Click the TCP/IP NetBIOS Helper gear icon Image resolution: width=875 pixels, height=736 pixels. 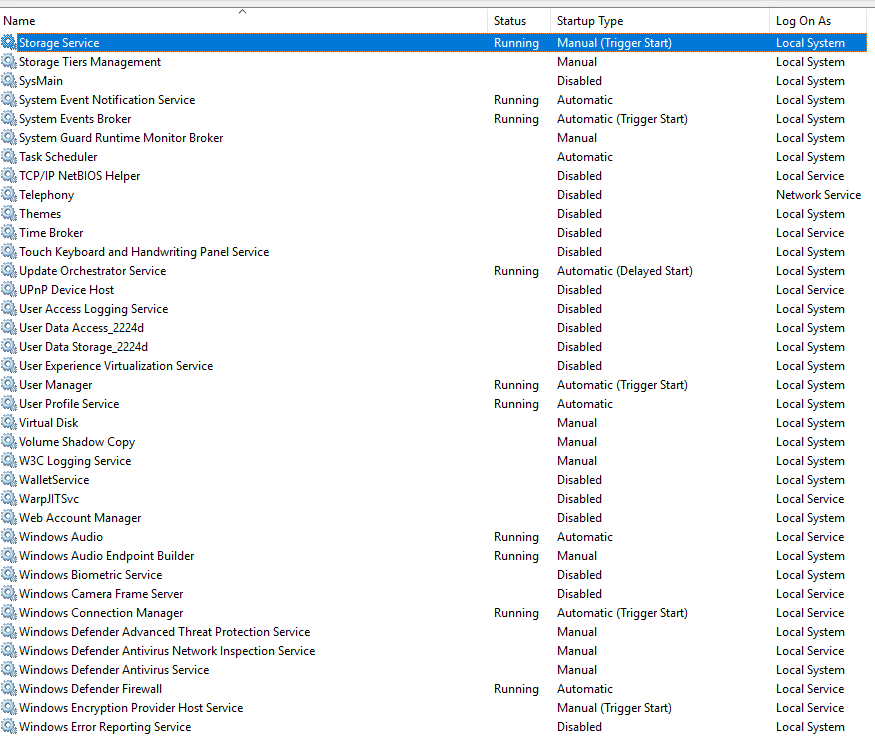(9, 175)
